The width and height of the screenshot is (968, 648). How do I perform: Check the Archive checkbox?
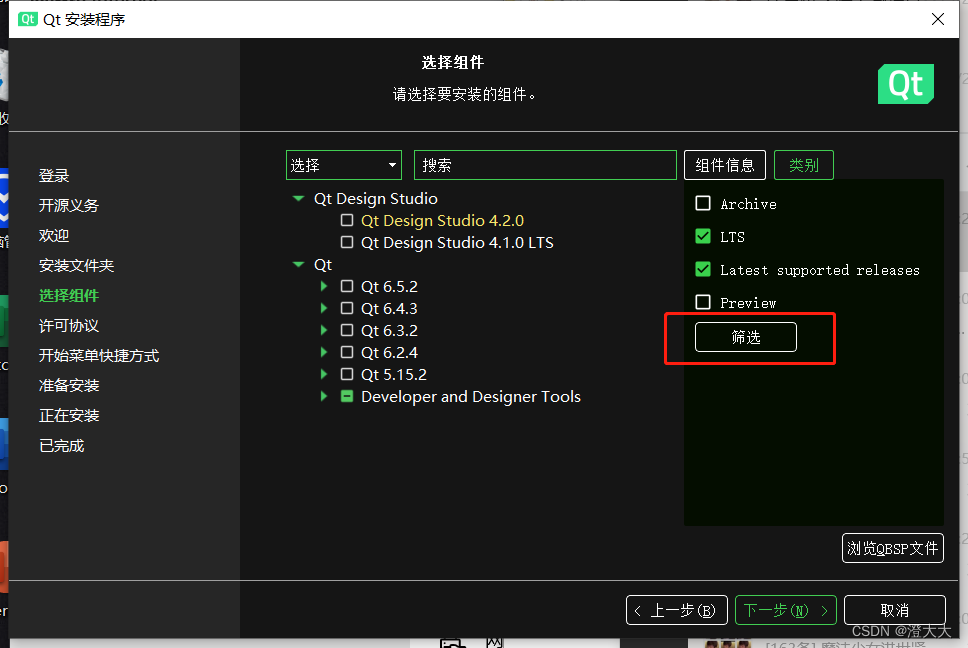(703, 203)
